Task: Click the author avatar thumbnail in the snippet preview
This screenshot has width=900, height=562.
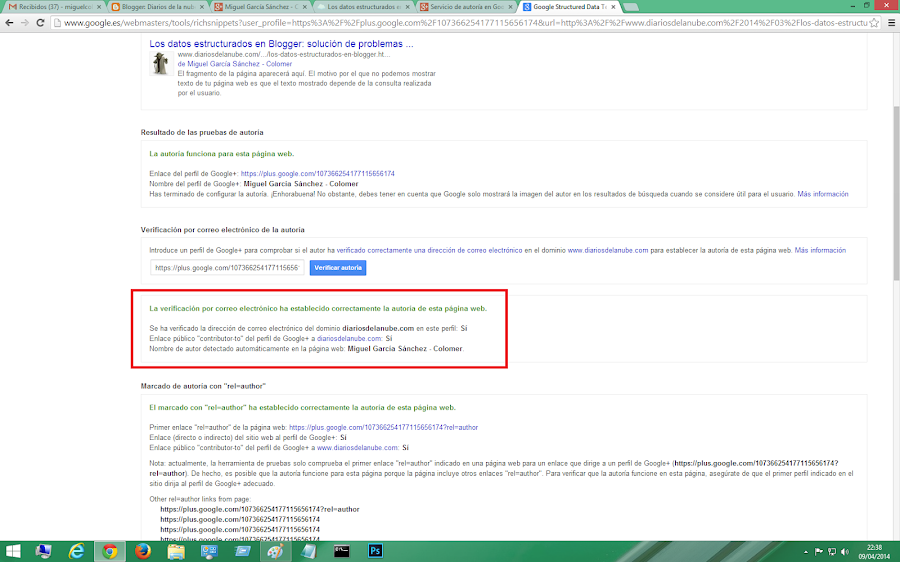Action: click(x=161, y=63)
